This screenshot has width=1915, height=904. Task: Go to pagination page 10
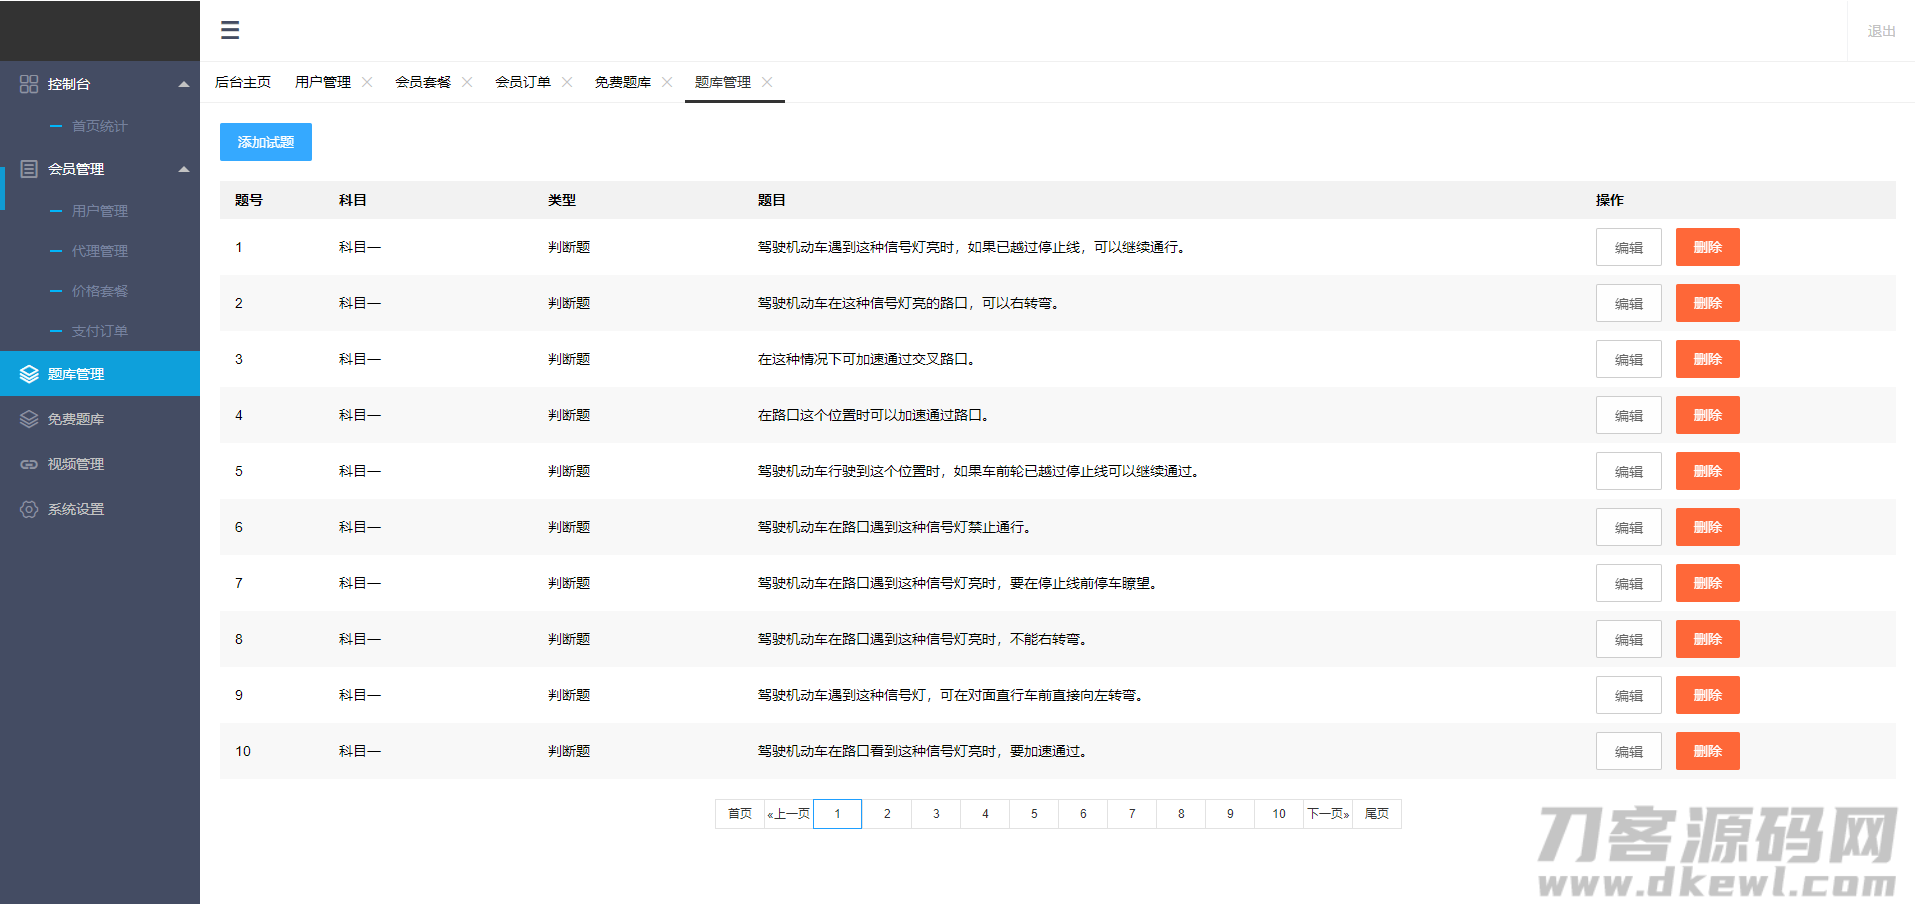point(1279,814)
